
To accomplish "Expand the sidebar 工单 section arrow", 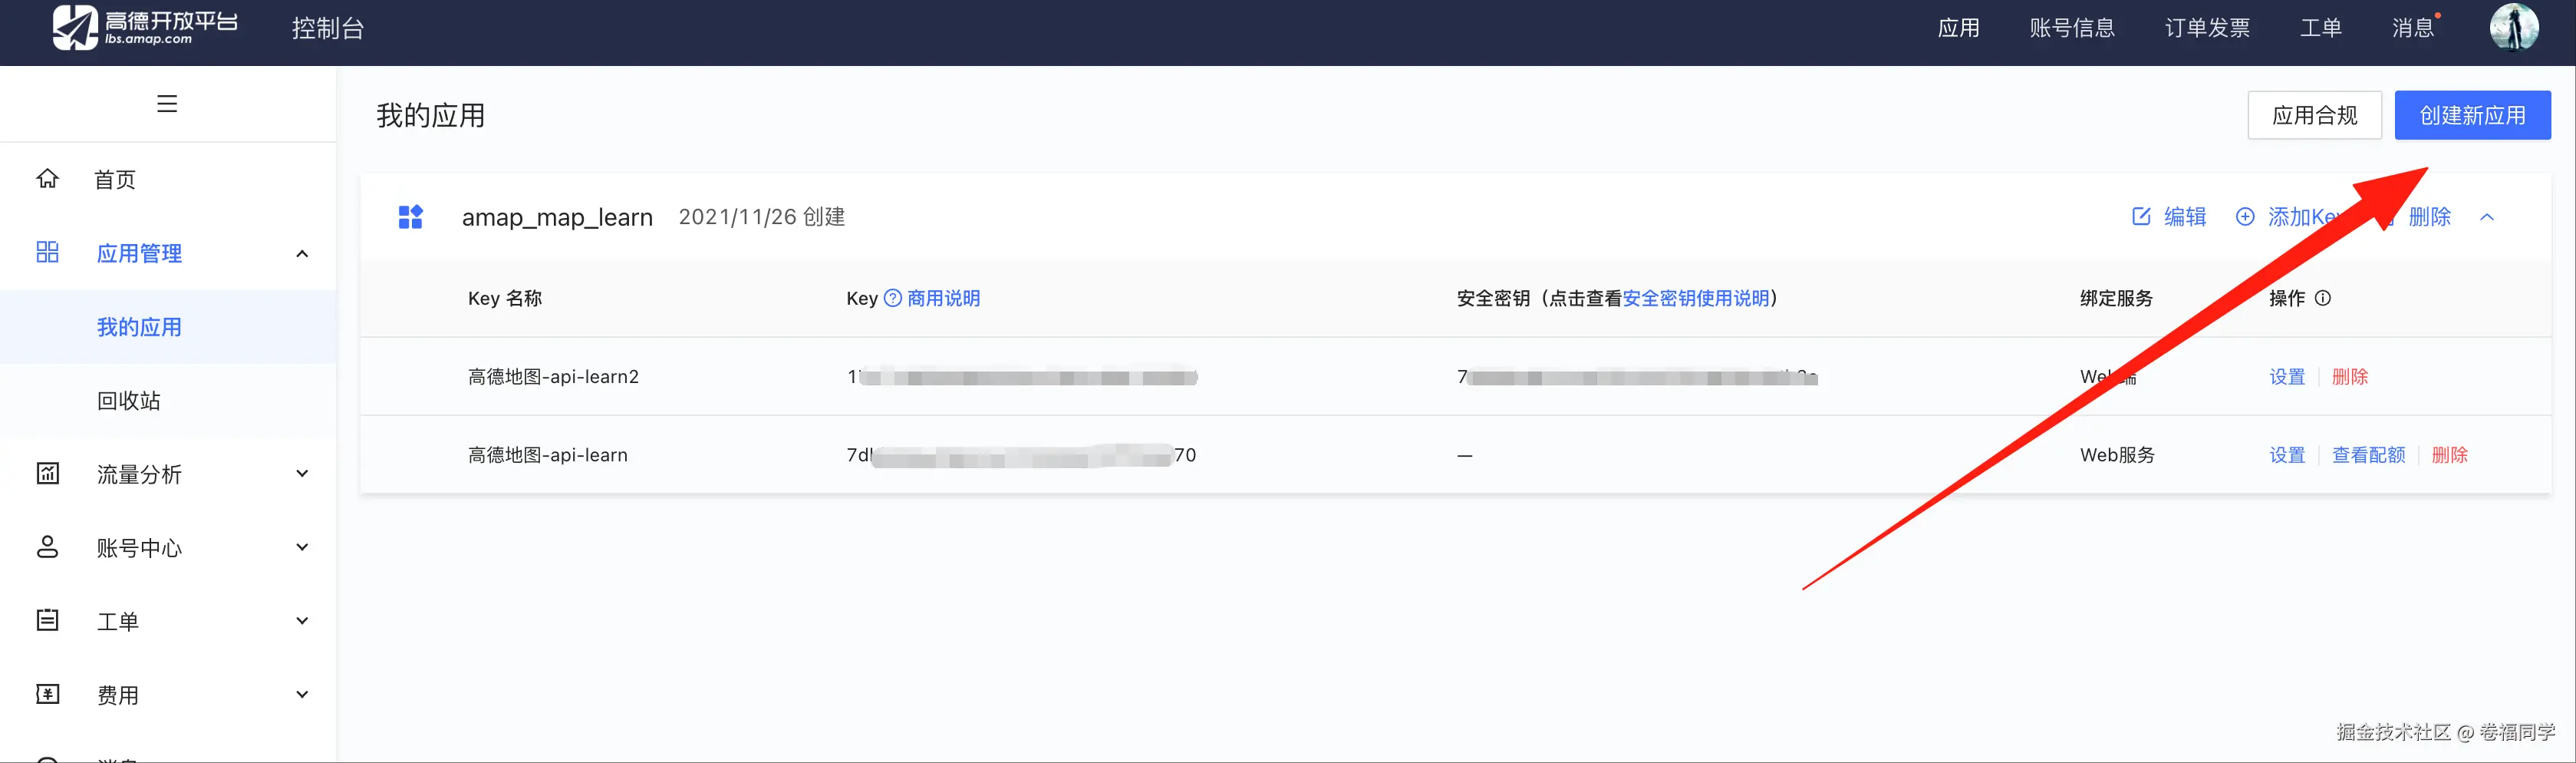I will click(302, 620).
